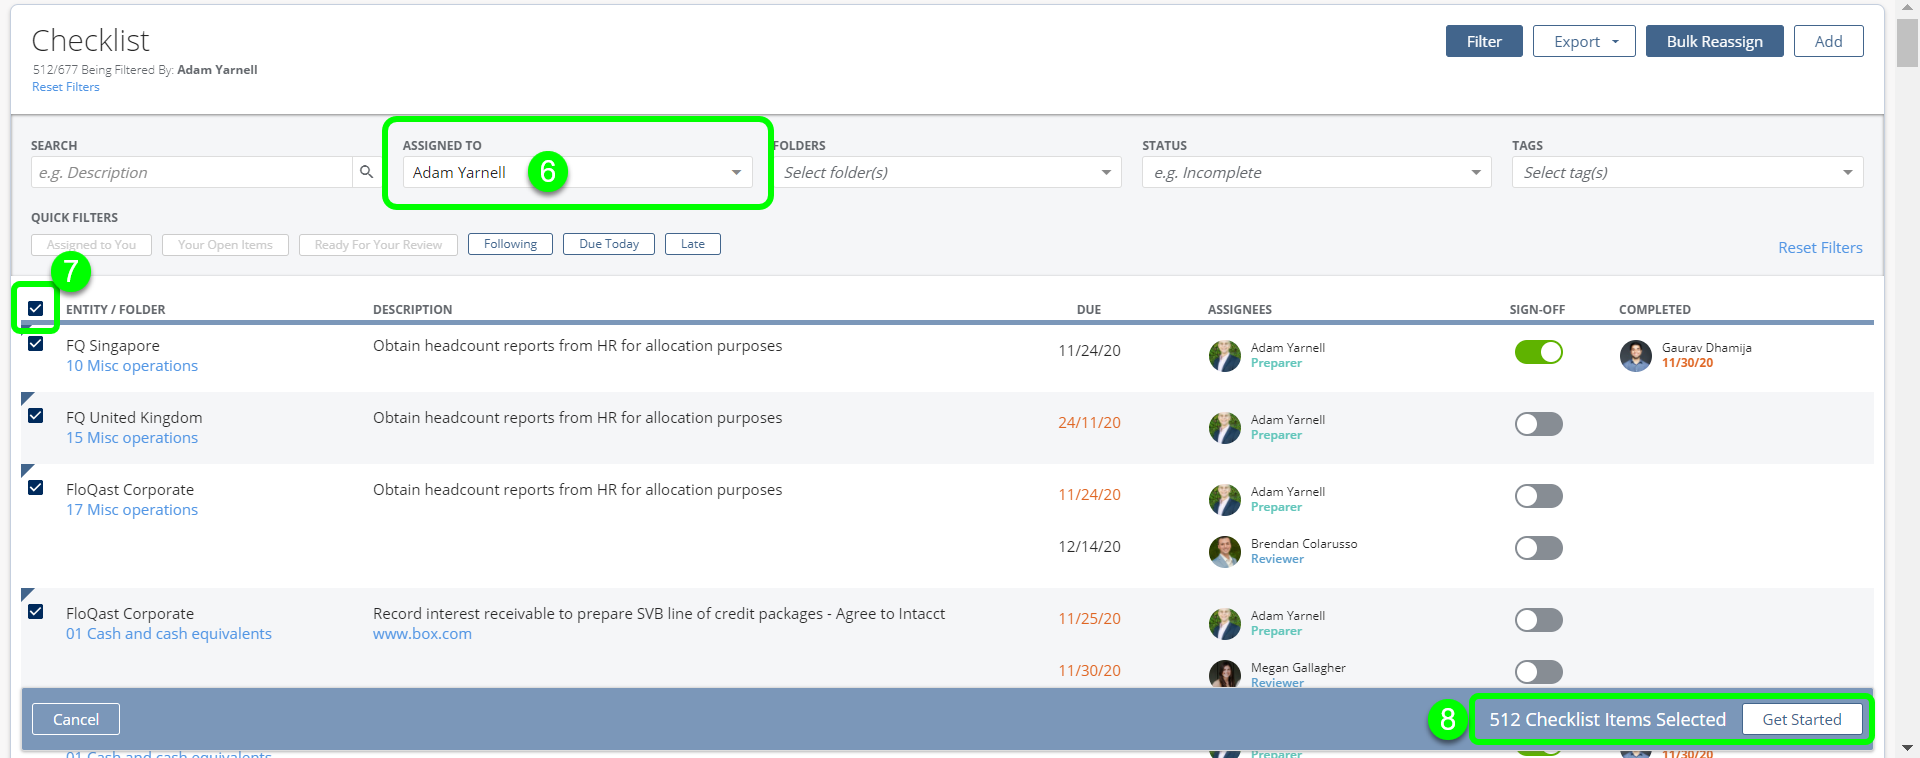Click the Search description input field
The height and width of the screenshot is (758, 1920).
tap(191, 172)
